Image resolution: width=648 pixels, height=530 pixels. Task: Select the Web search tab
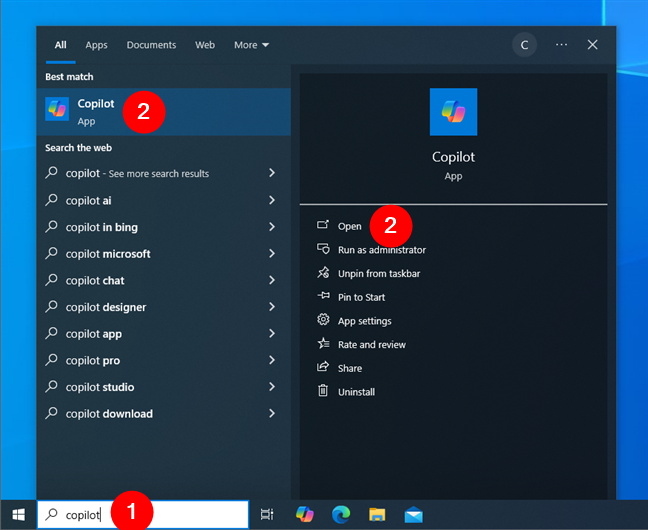coord(205,45)
